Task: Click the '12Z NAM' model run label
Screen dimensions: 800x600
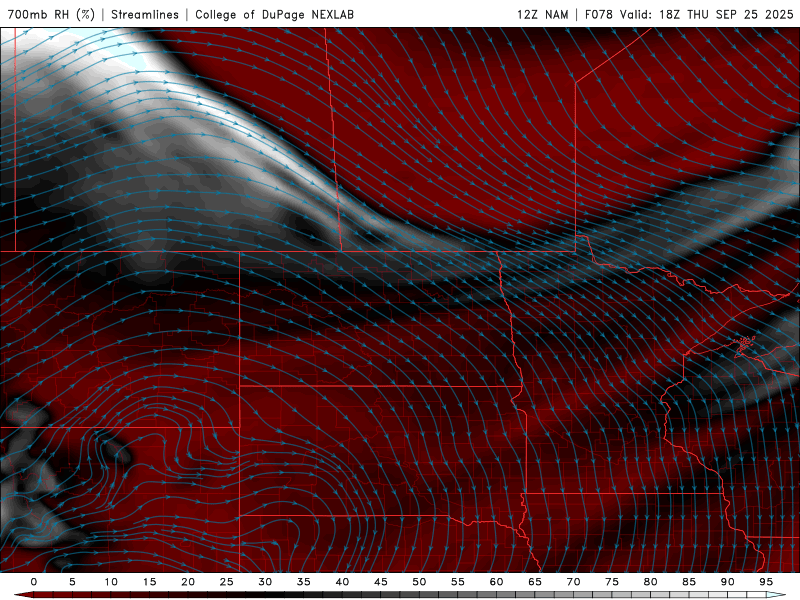Action: tap(542, 14)
